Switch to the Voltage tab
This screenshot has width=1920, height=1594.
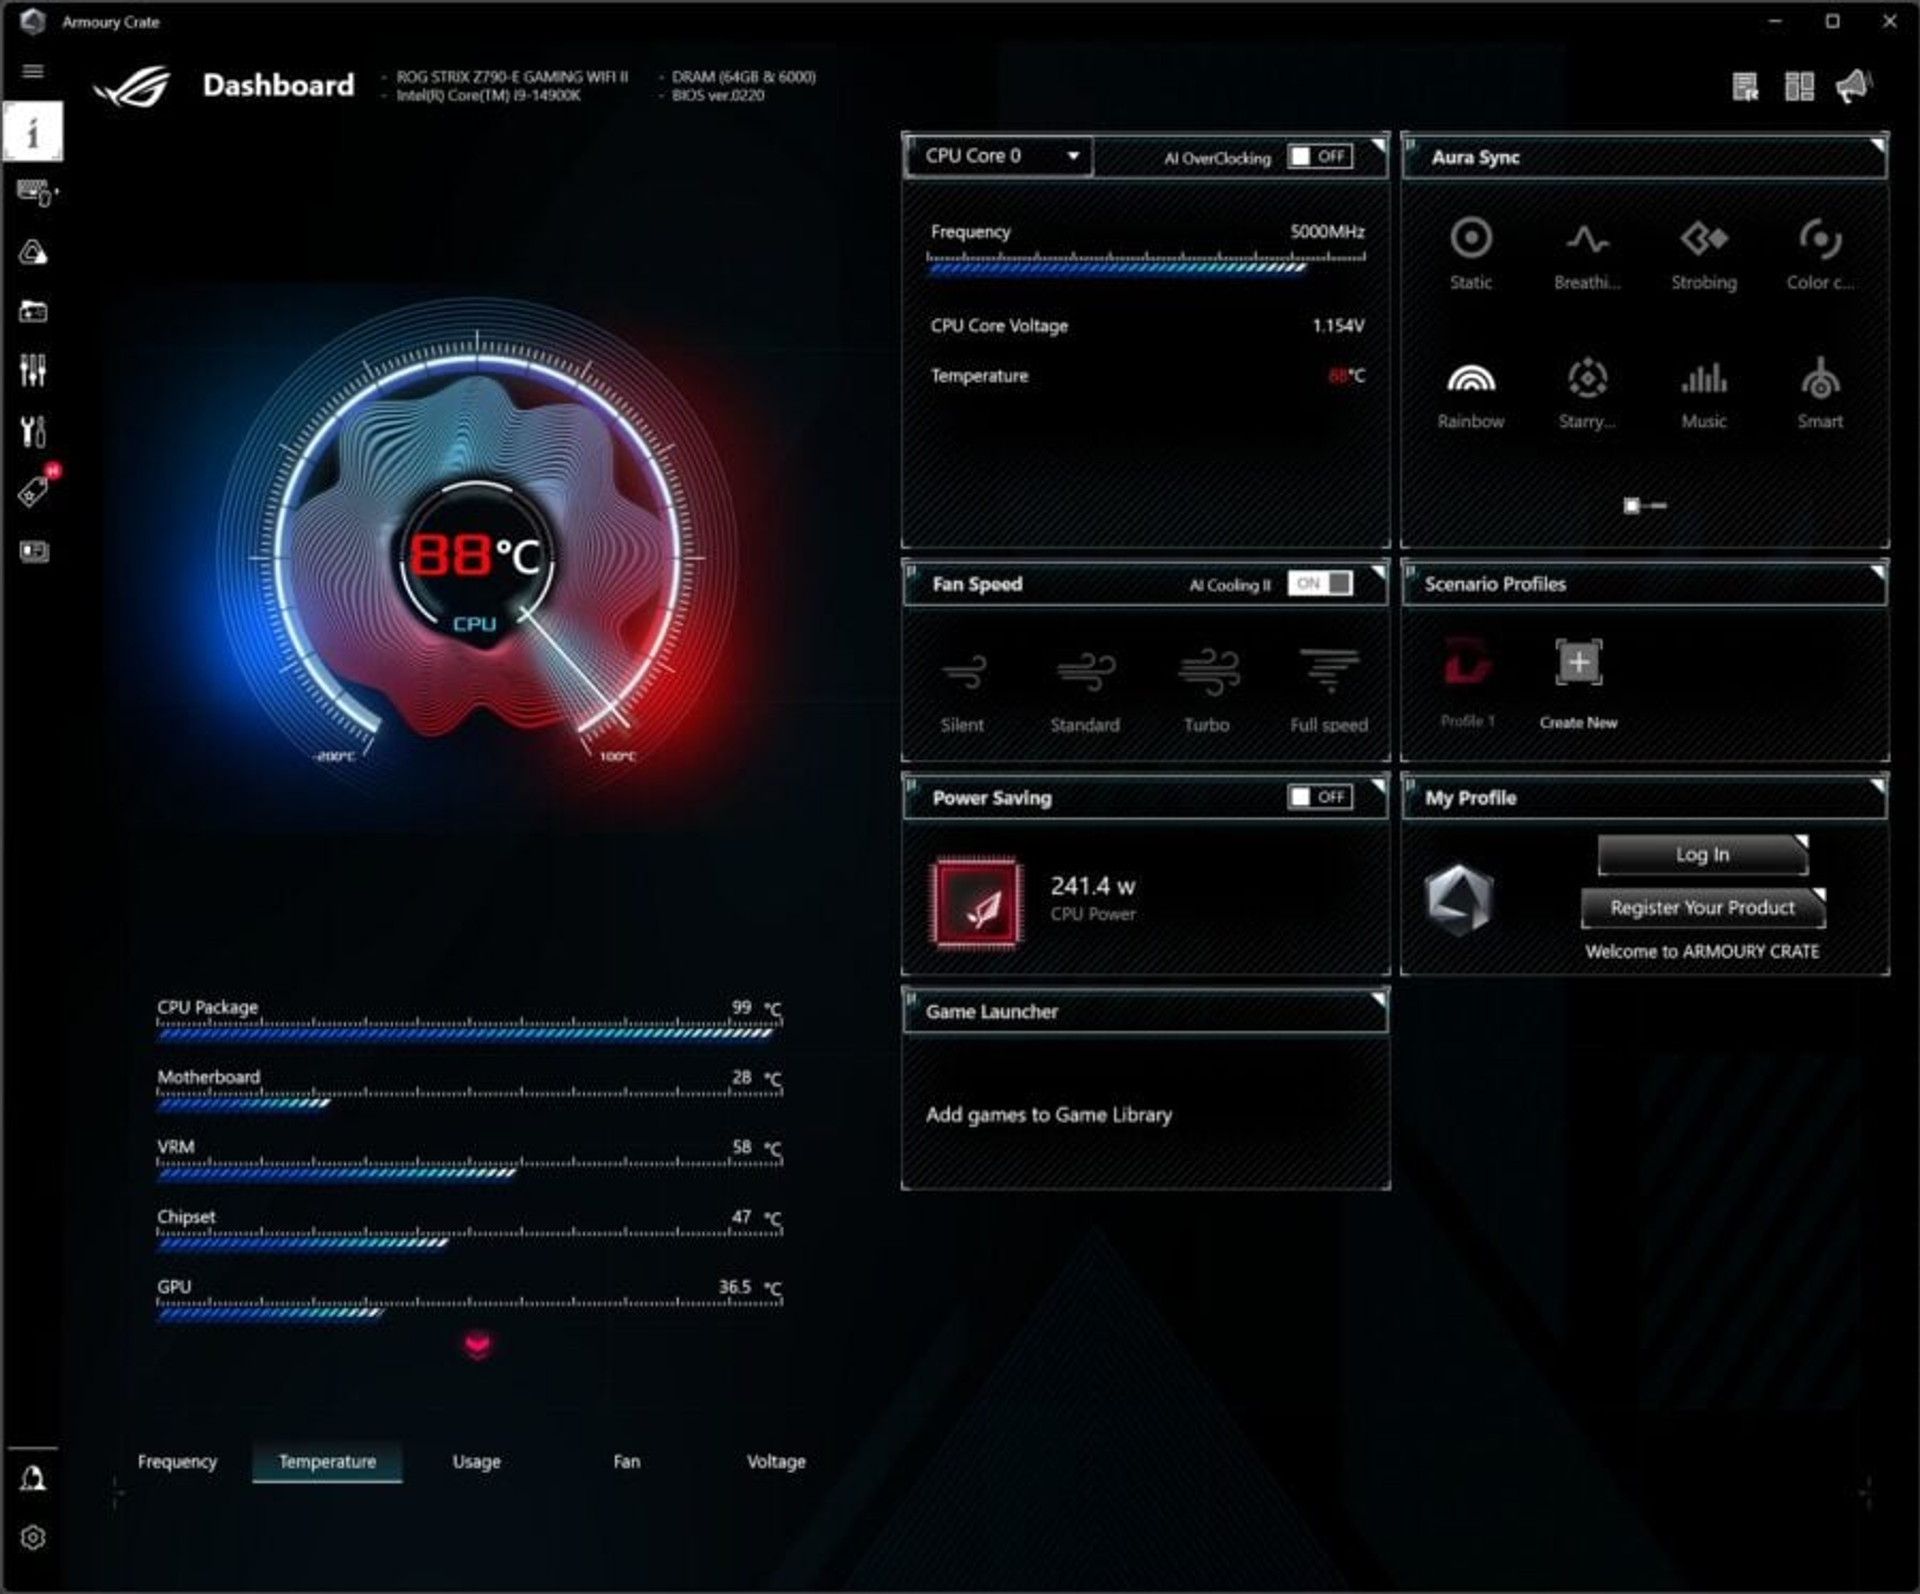[x=776, y=1461]
